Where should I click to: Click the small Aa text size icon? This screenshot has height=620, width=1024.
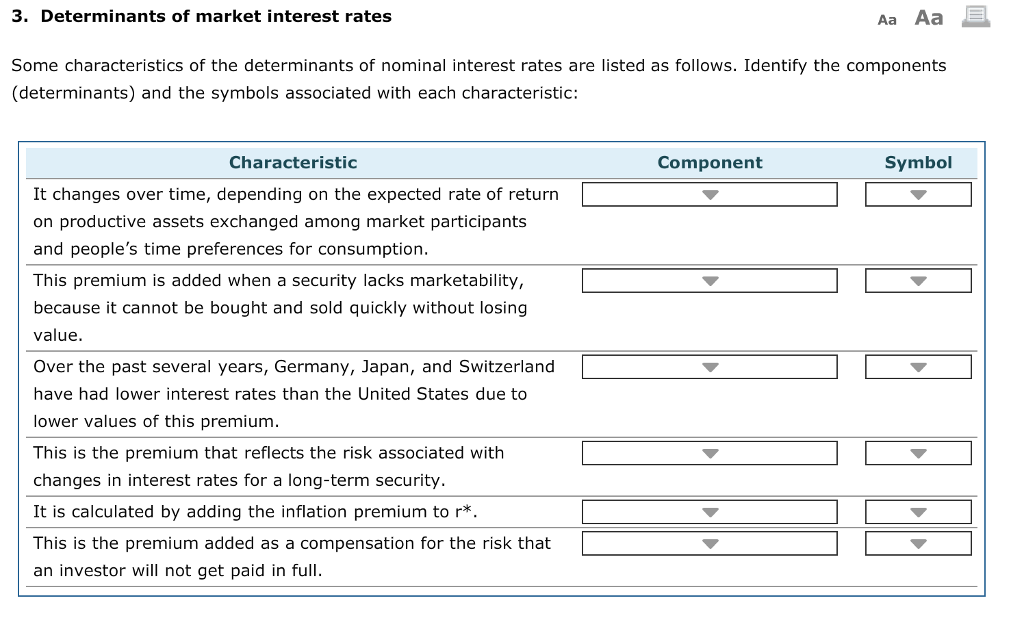point(885,18)
